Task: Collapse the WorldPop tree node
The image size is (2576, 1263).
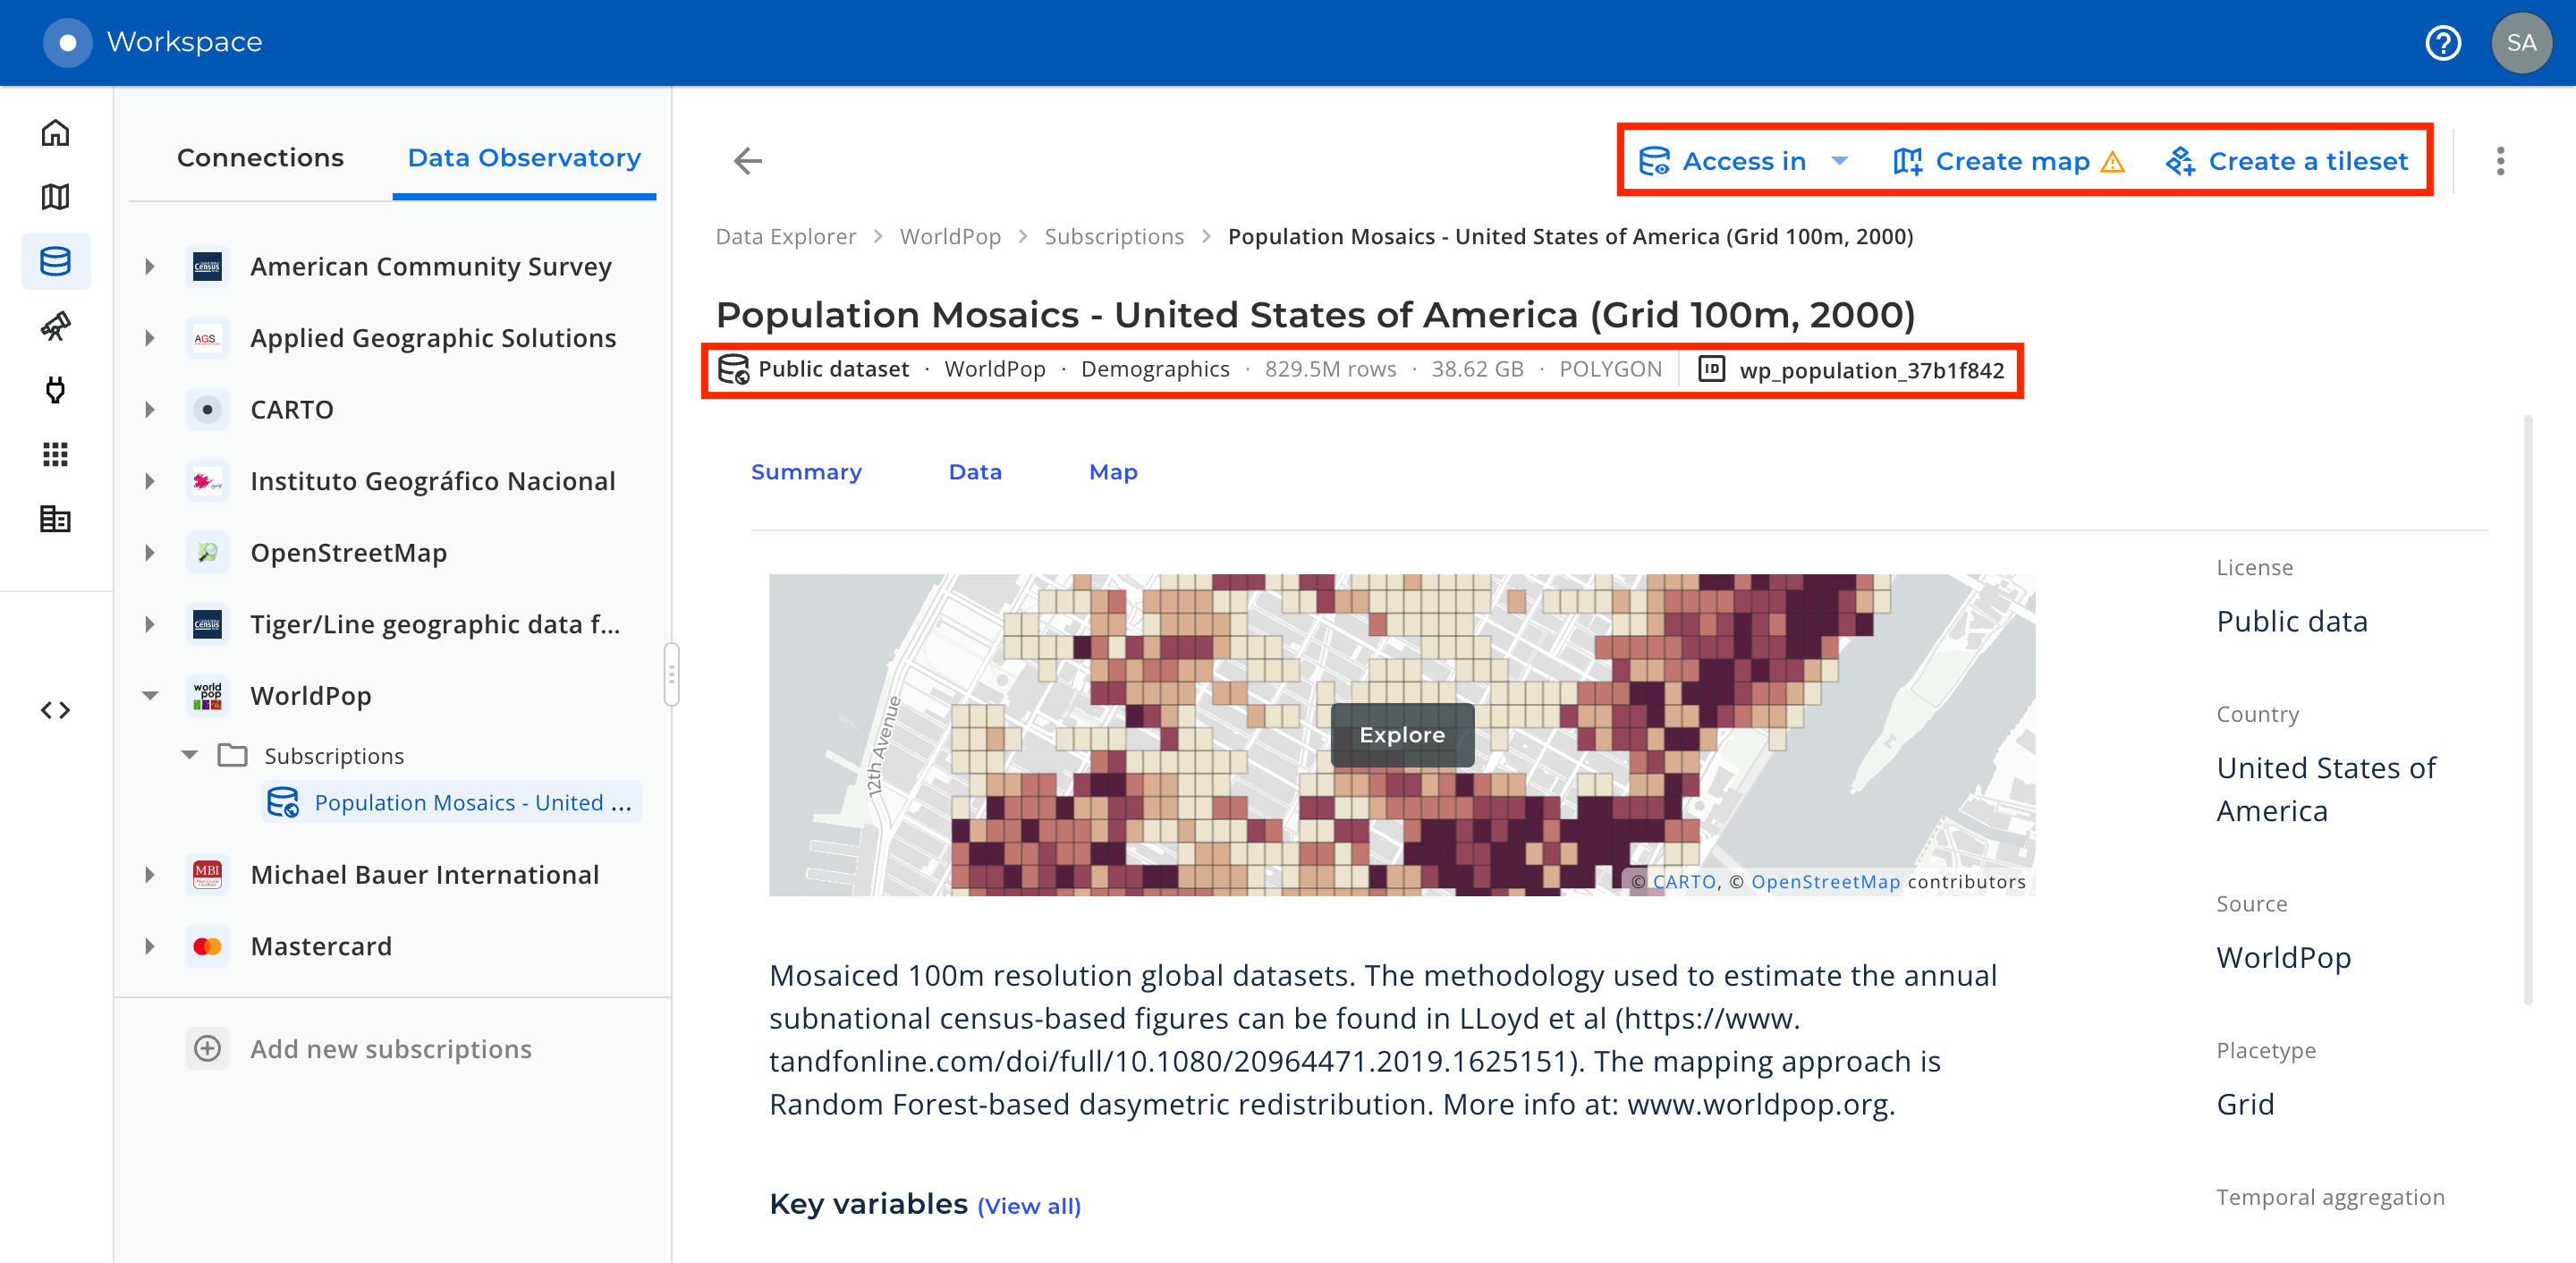Action: tap(150, 696)
